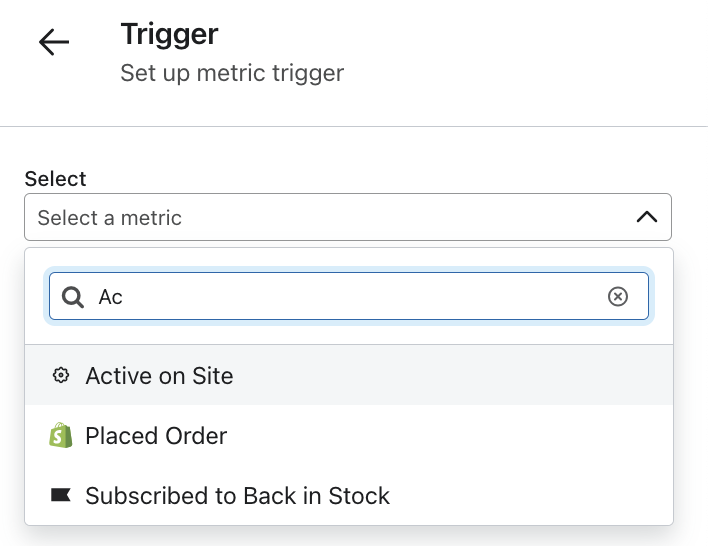Click the "Active on Site" label text
This screenshot has width=708, height=546.
point(159,376)
